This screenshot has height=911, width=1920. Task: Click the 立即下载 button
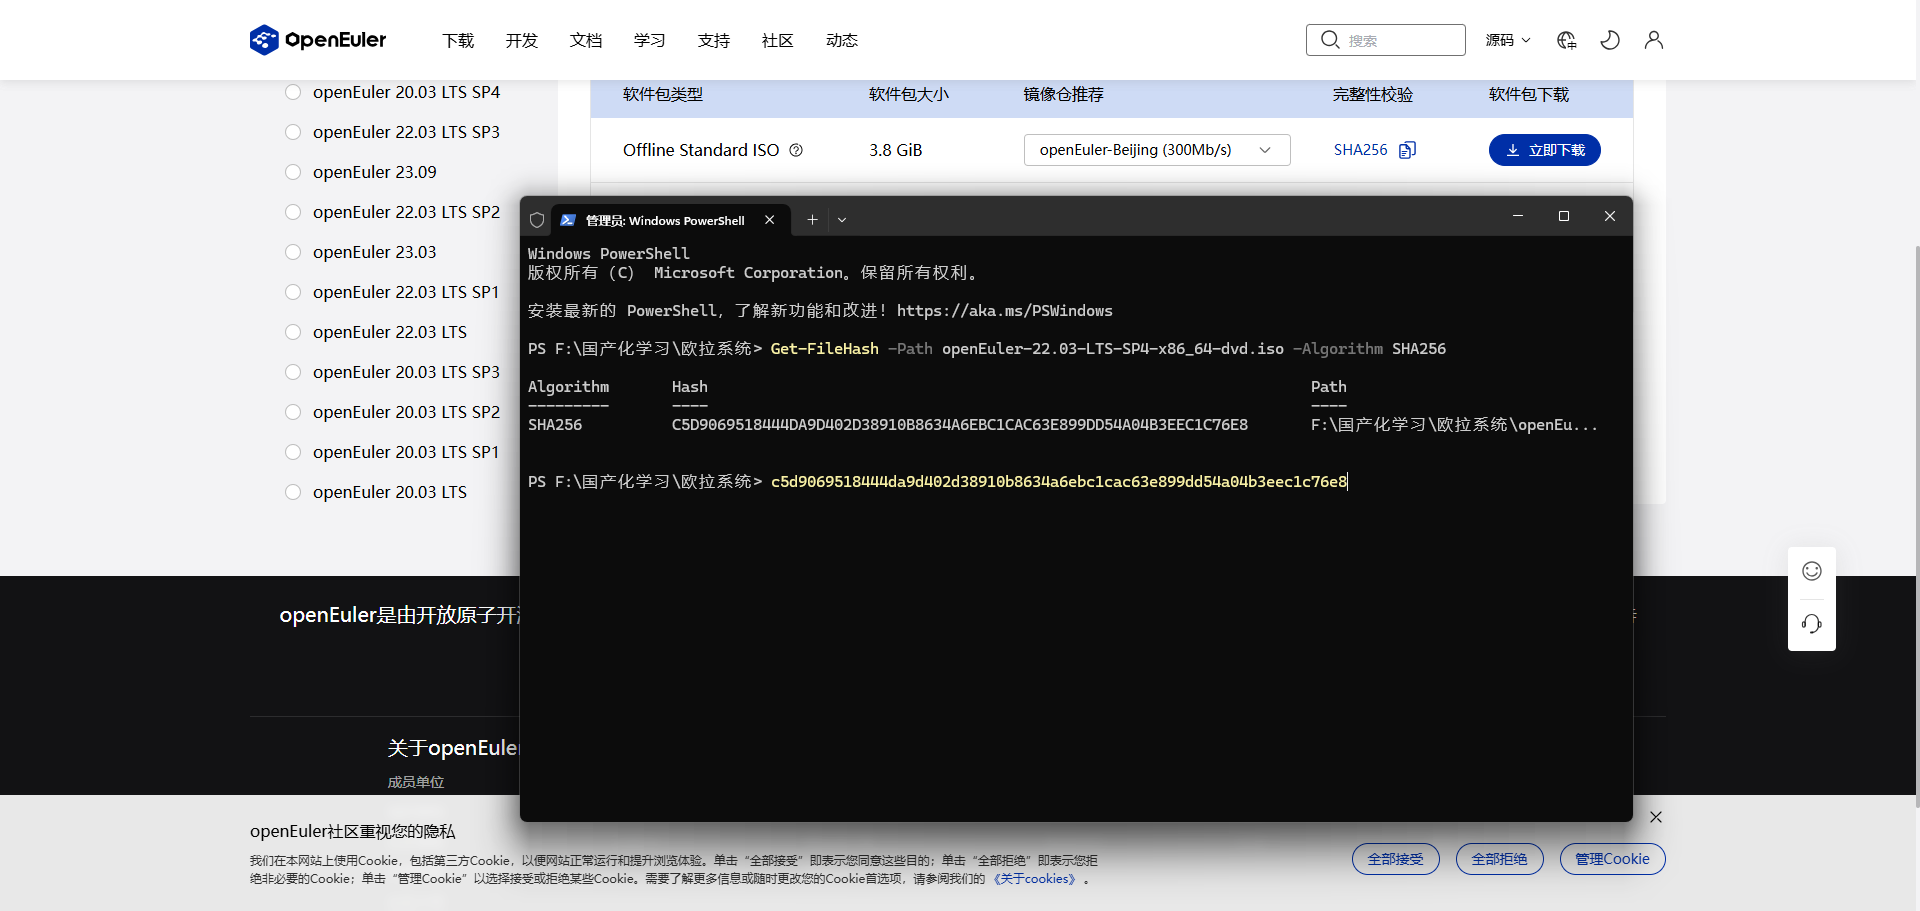pos(1545,150)
